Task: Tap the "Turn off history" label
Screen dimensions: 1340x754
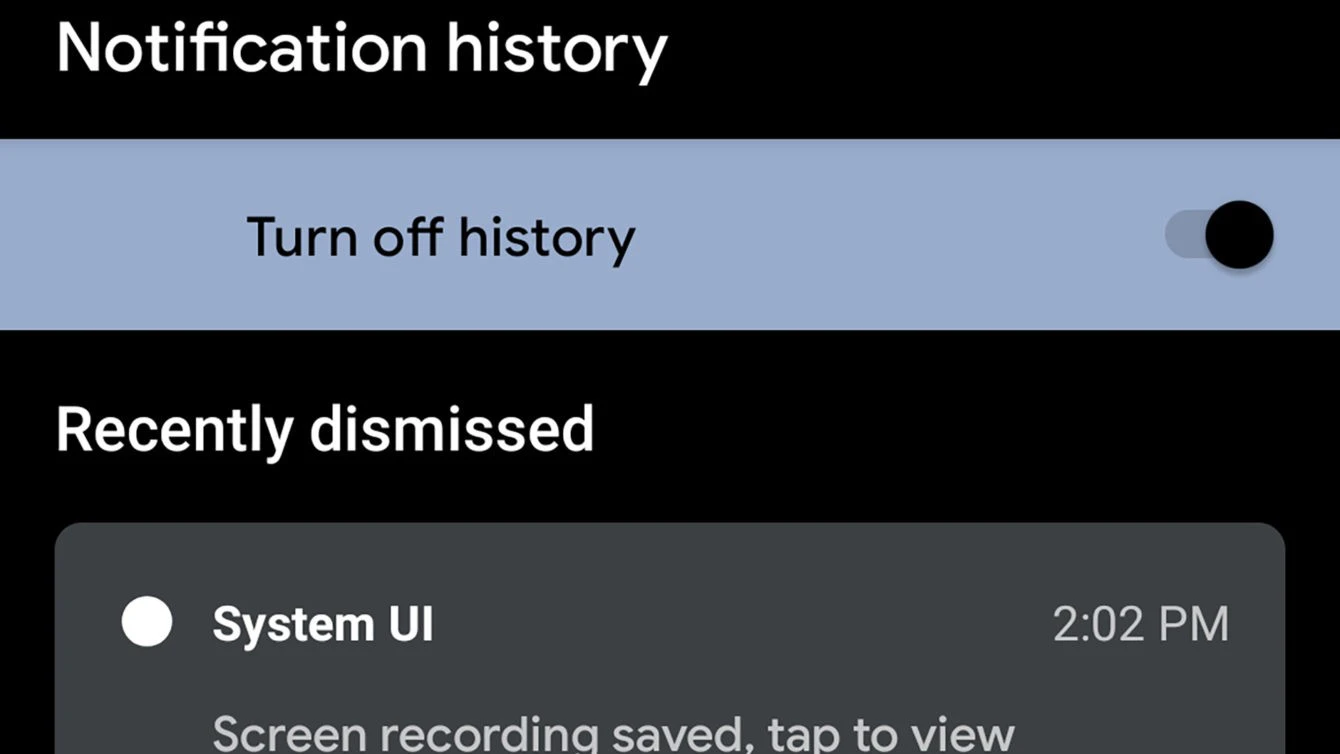Action: click(x=440, y=237)
